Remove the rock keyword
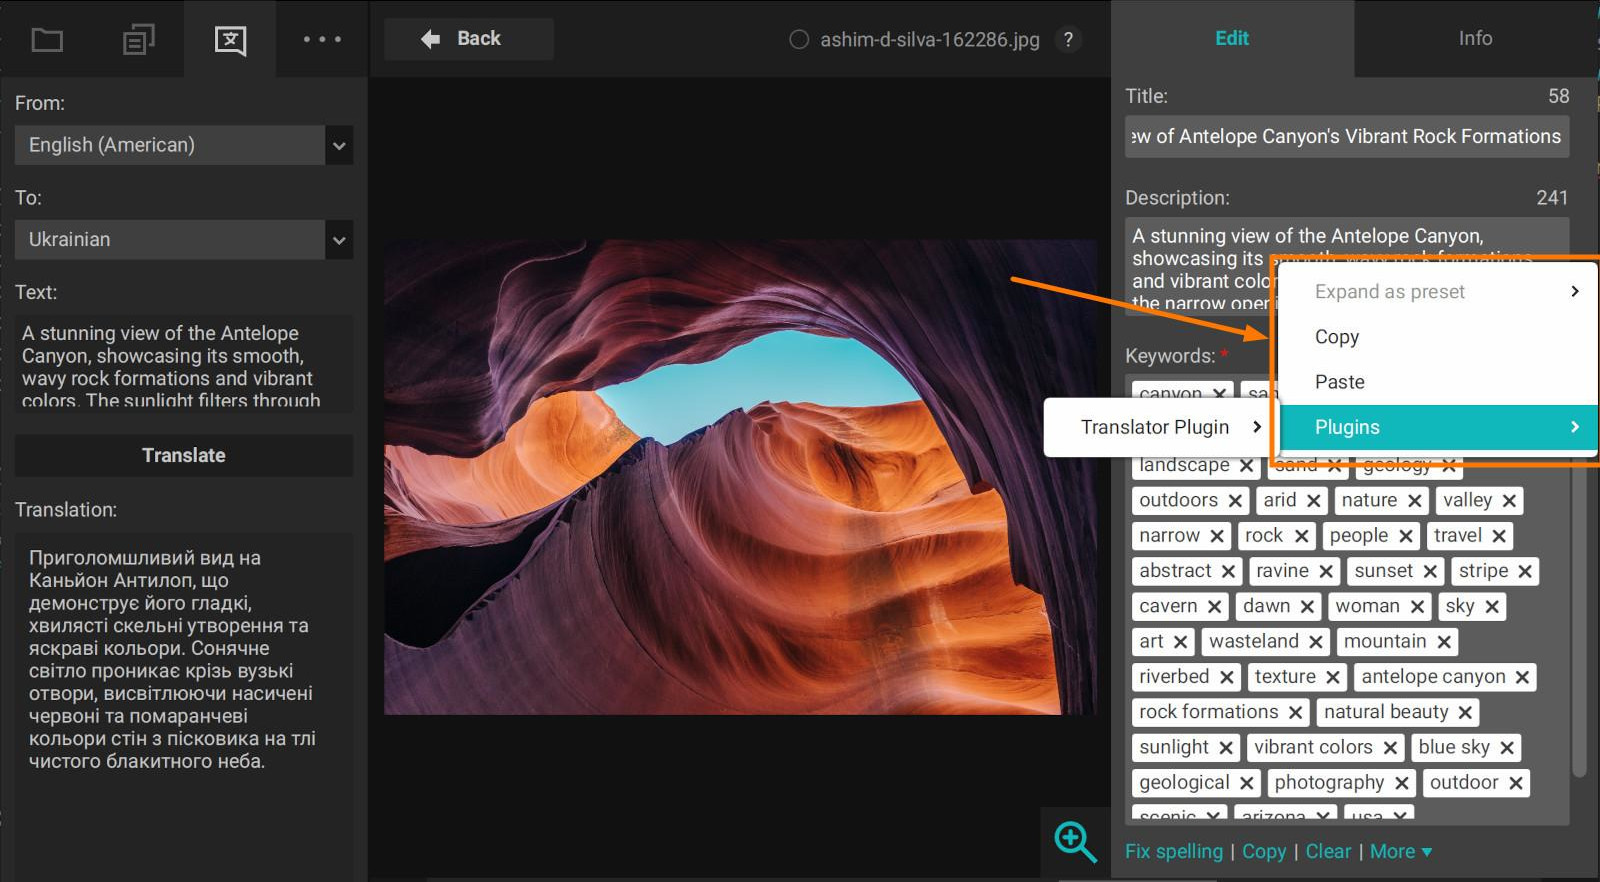Image resolution: width=1600 pixels, height=882 pixels. click(1301, 536)
